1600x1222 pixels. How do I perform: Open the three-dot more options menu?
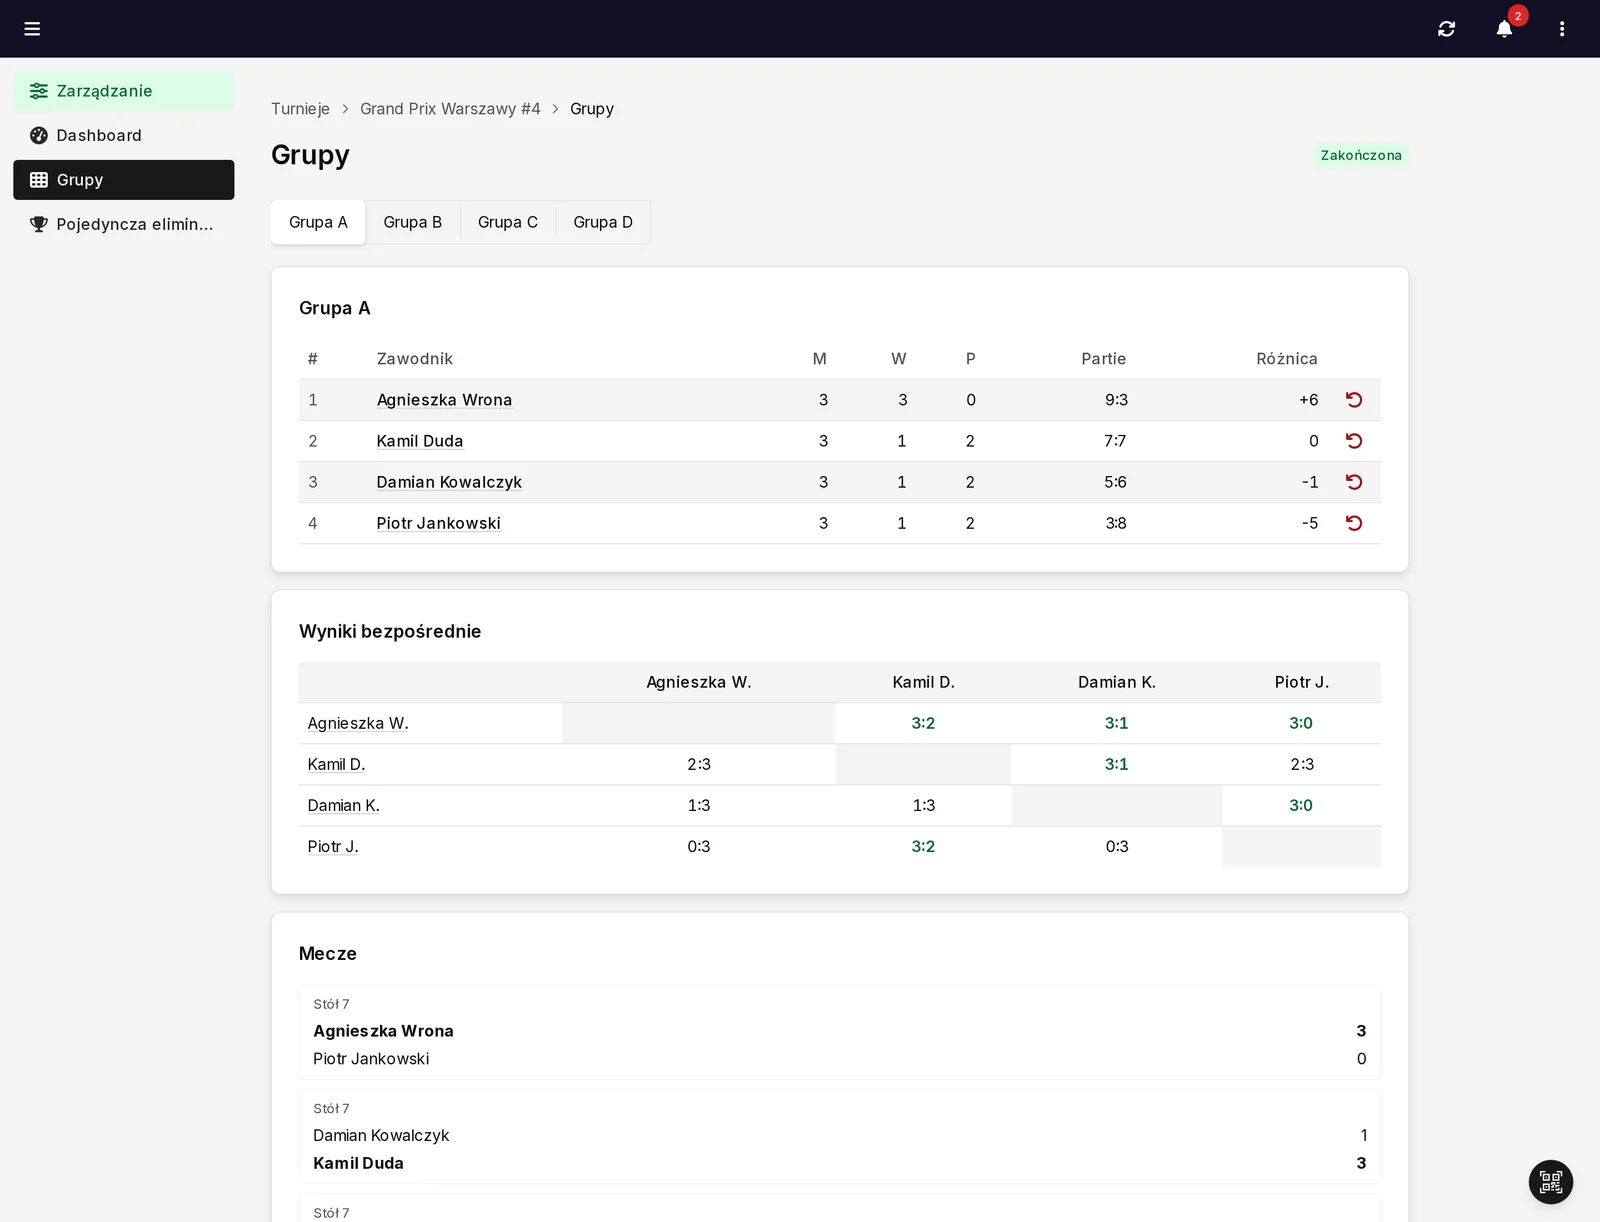1562,29
